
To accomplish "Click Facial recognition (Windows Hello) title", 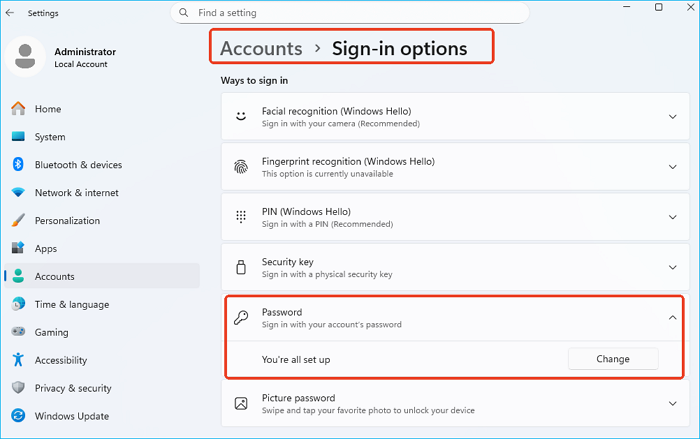I will (x=337, y=111).
